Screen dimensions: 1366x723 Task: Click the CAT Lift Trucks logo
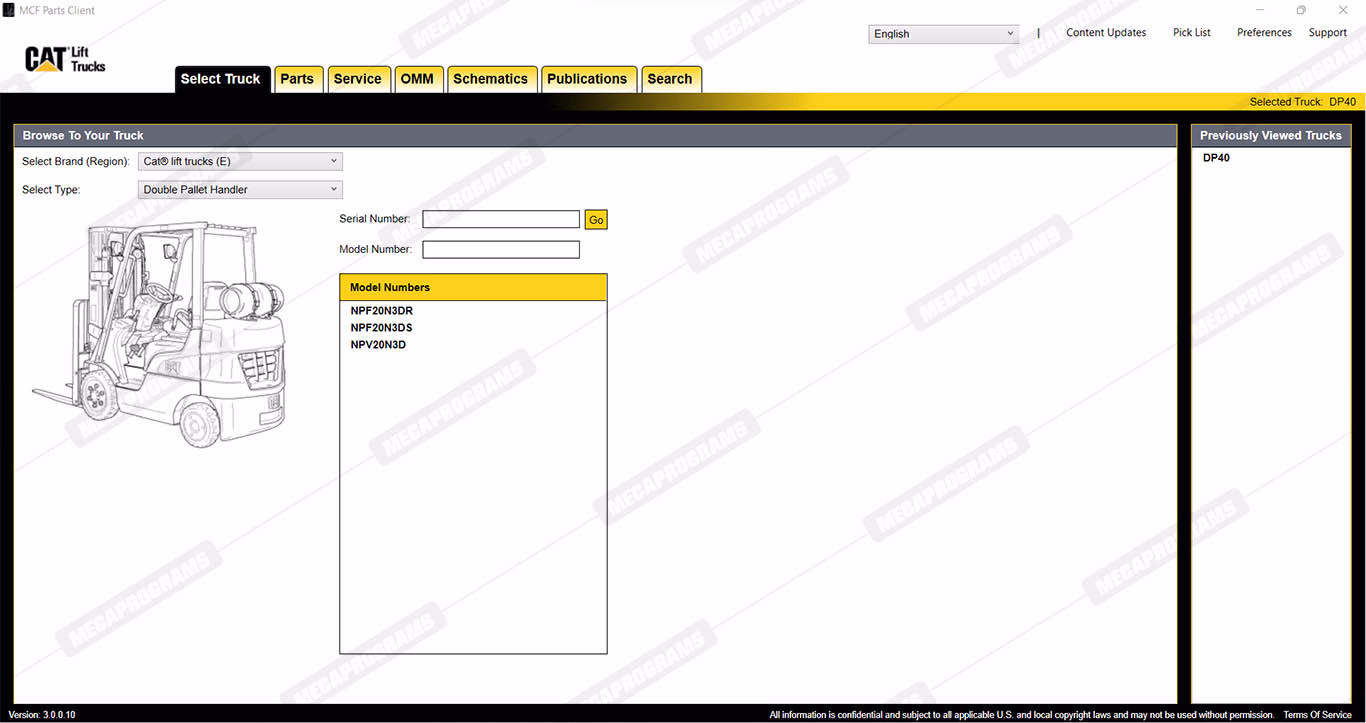(x=65, y=59)
